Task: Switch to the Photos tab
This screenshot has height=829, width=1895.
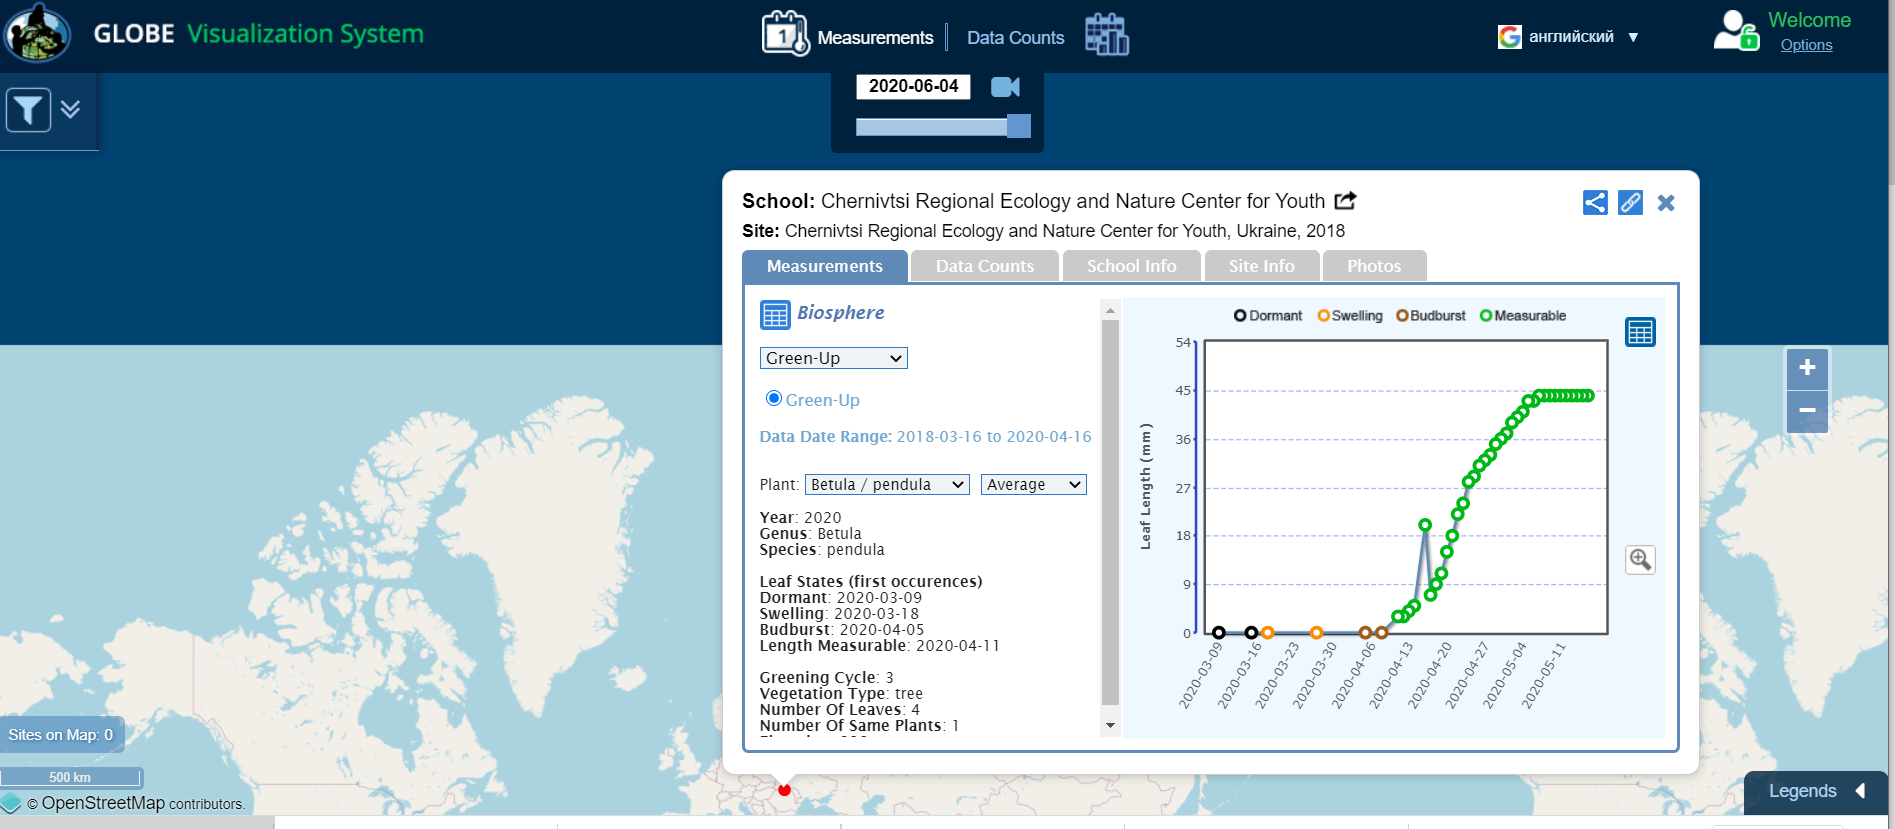Action: click(1373, 266)
